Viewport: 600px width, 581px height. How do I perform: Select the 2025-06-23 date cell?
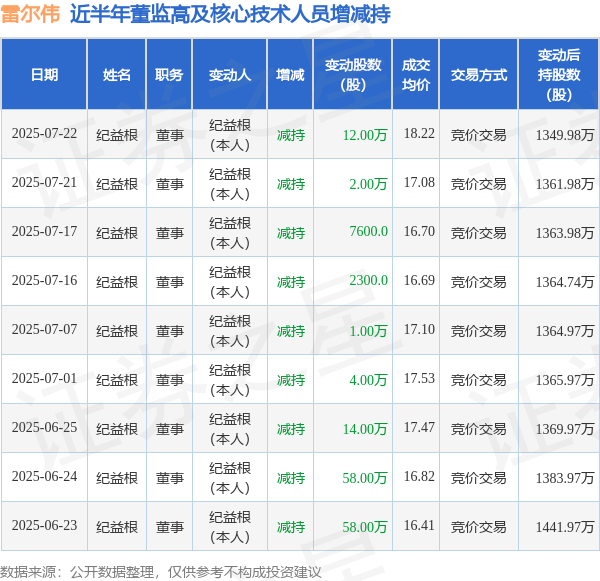tap(44, 526)
